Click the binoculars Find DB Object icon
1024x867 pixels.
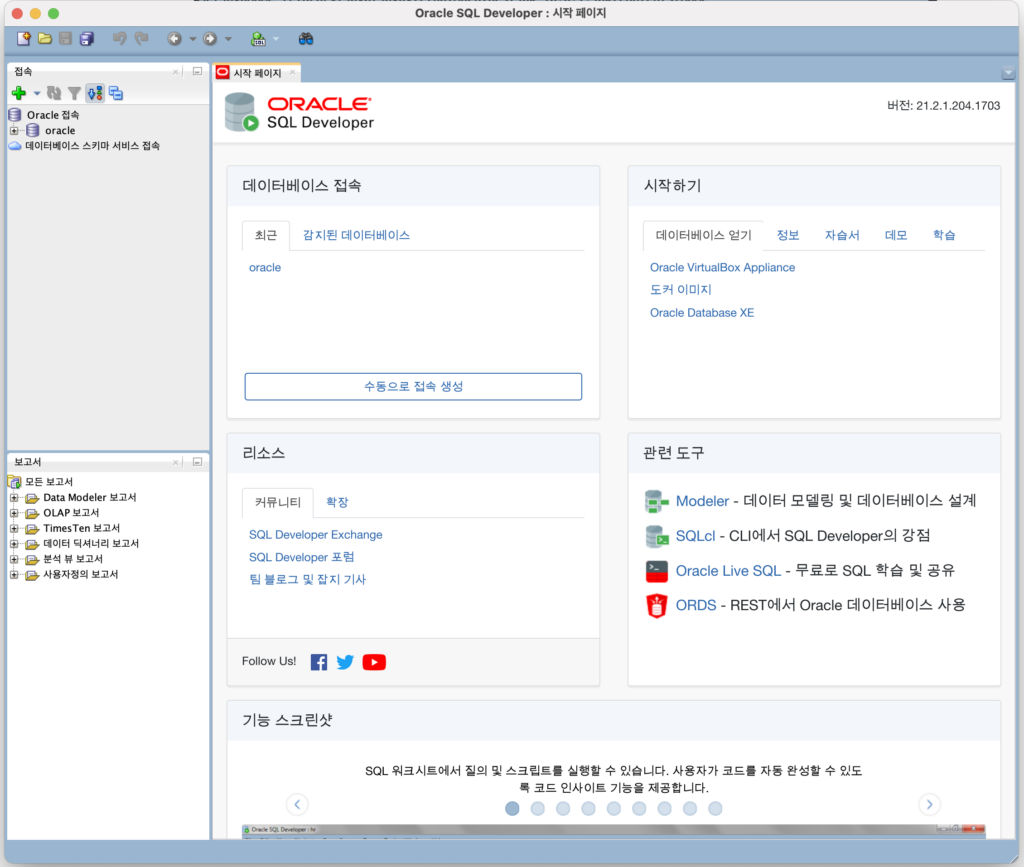(x=306, y=39)
